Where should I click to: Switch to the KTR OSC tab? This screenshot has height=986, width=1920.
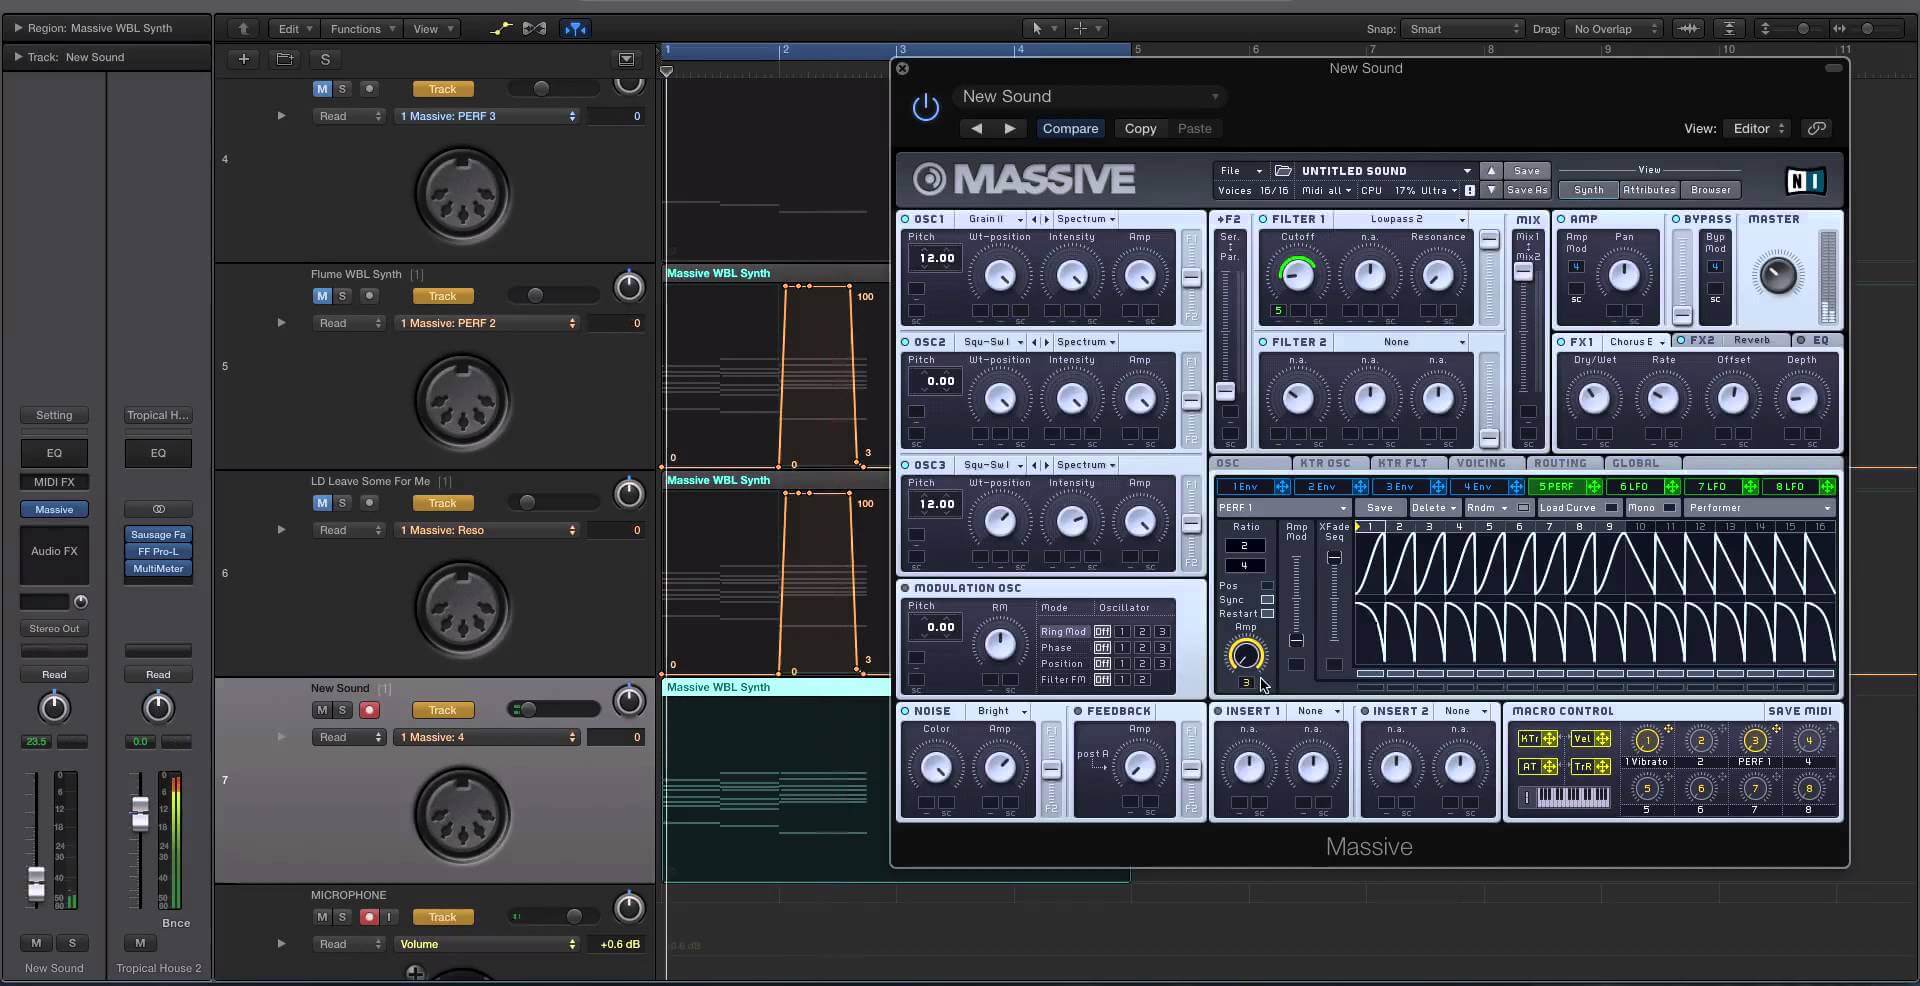pyautogui.click(x=1325, y=463)
